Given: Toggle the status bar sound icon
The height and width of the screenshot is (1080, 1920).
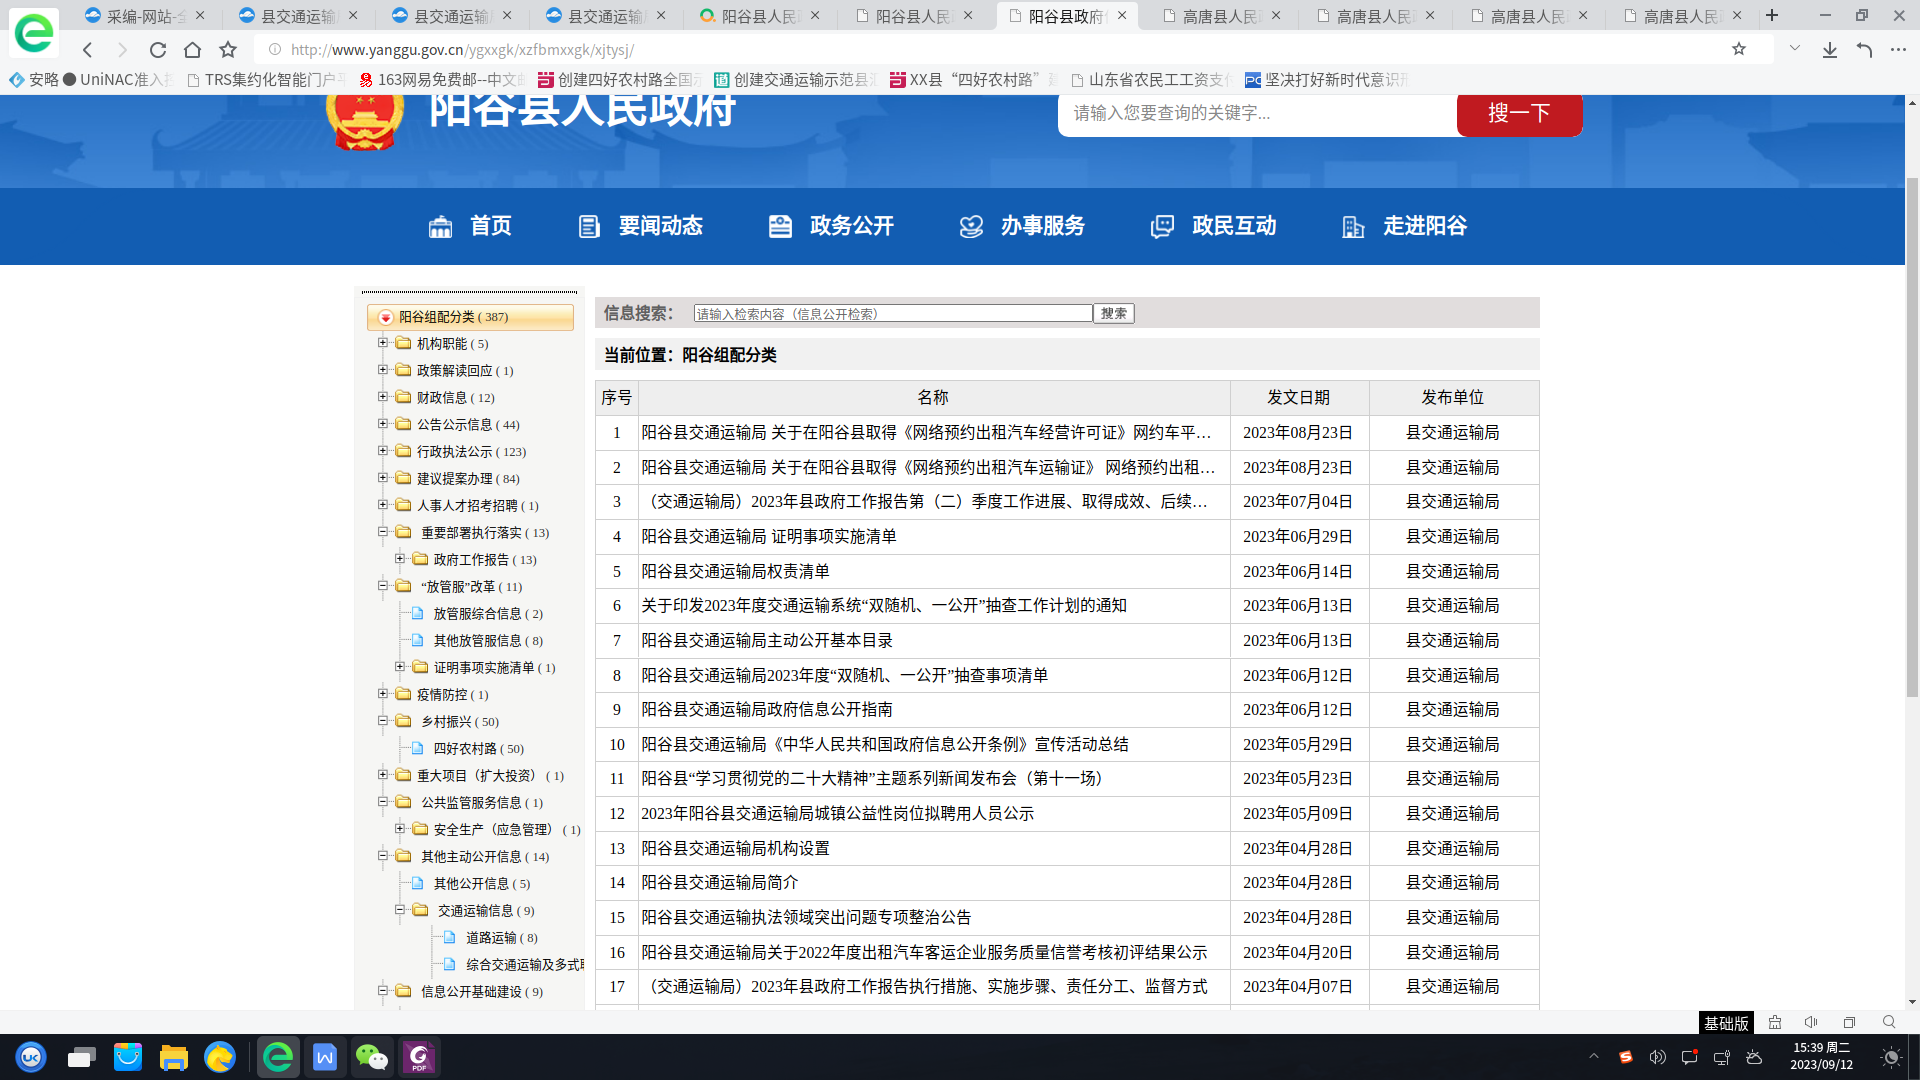Looking at the screenshot, I should click(x=1811, y=1022).
